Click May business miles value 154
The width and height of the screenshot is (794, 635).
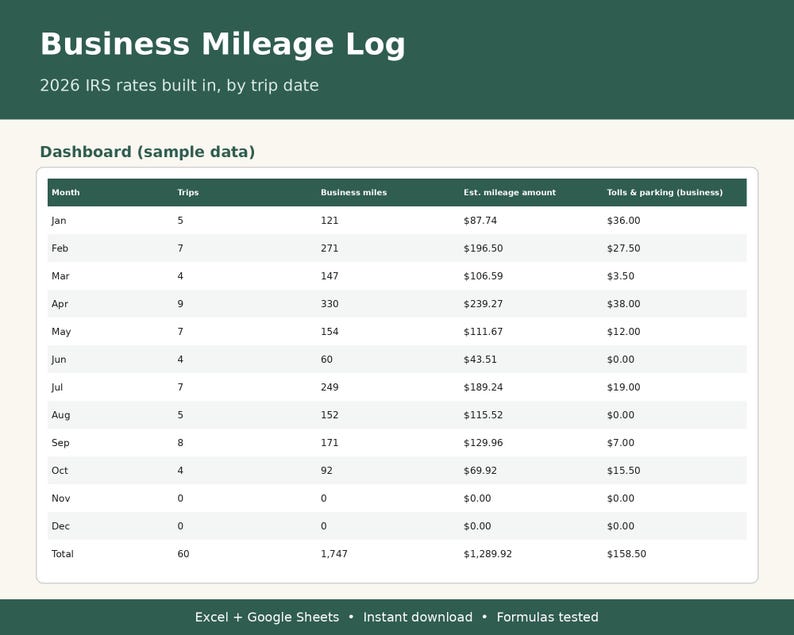coord(329,332)
